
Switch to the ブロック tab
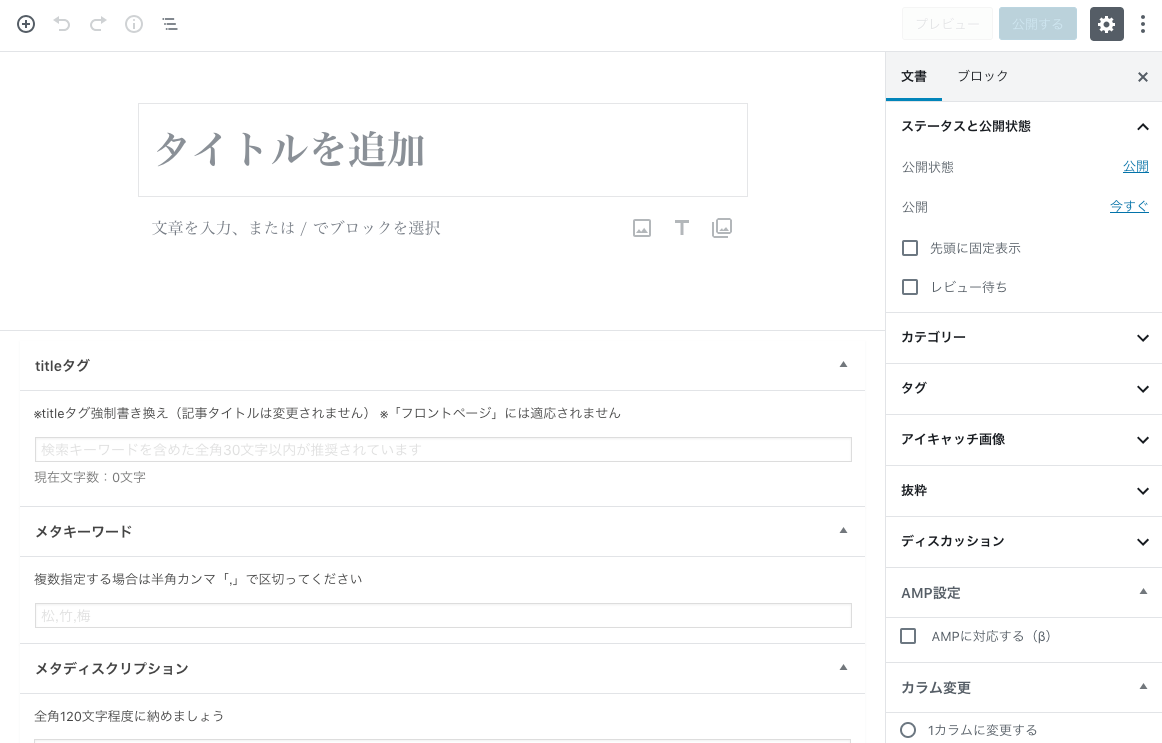pos(982,76)
